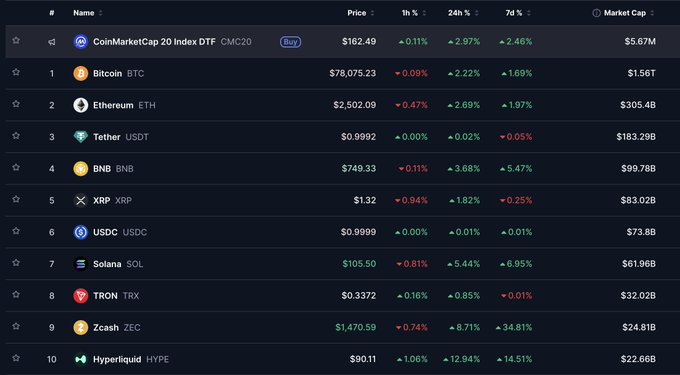Open the Ethereum ETH coin page
Screen dimensions: 680x375
click(x=124, y=105)
